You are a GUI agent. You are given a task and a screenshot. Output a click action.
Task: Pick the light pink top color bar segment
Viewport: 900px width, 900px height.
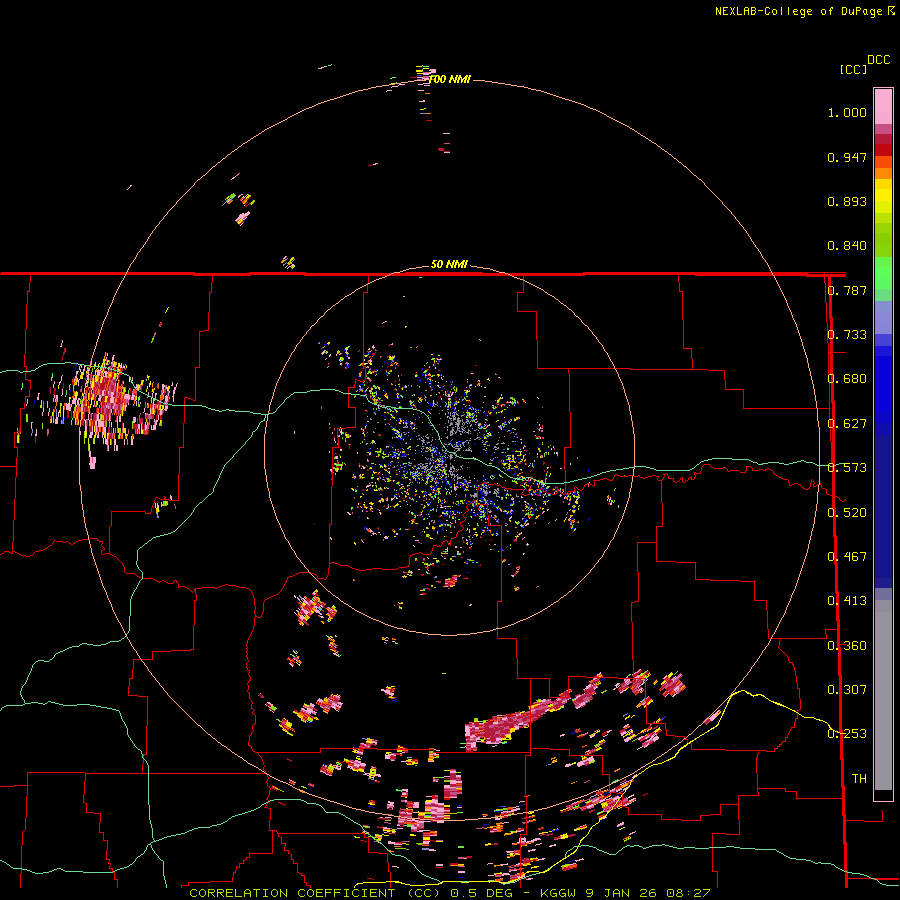tap(883, 106)
